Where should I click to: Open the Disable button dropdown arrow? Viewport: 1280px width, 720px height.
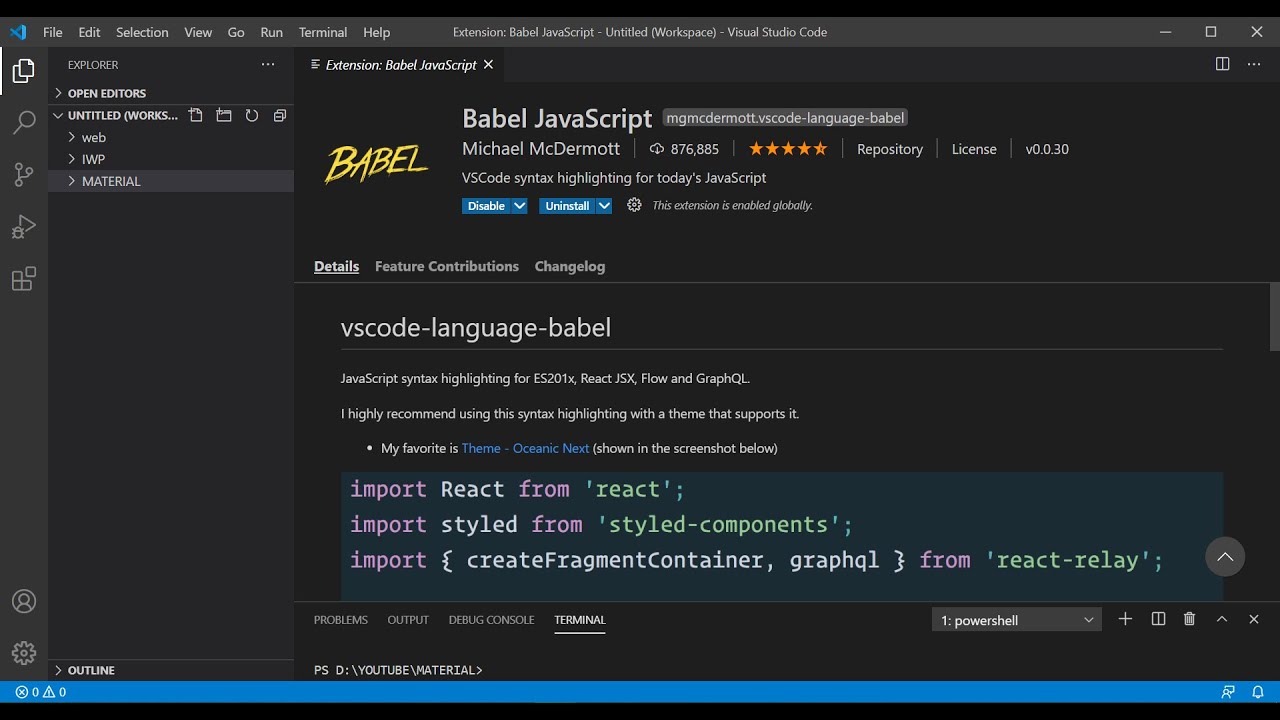click(519, 206)
